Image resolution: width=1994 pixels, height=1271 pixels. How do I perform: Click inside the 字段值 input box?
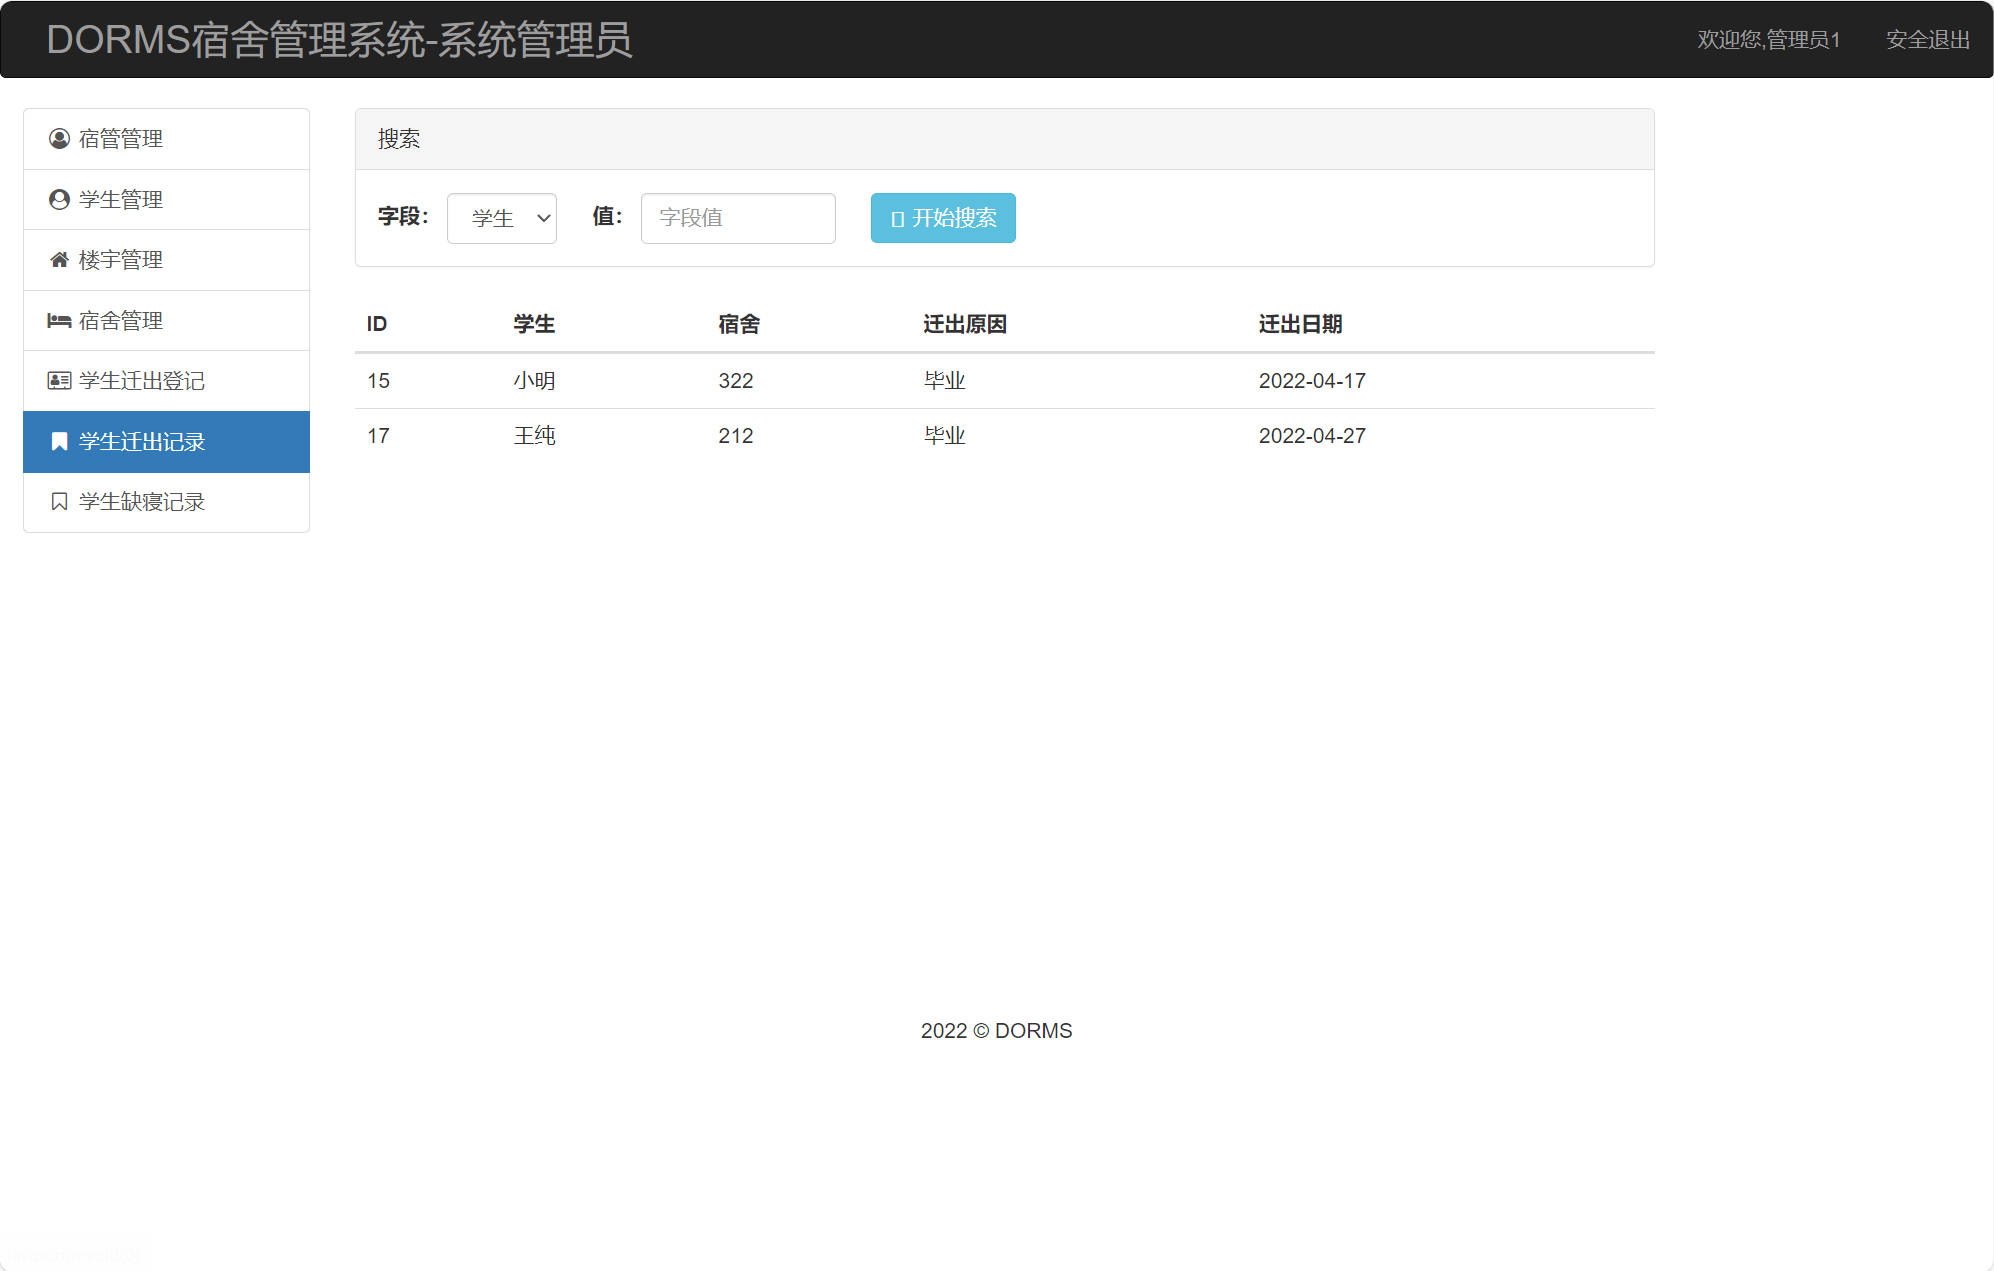tap(737, 218)
